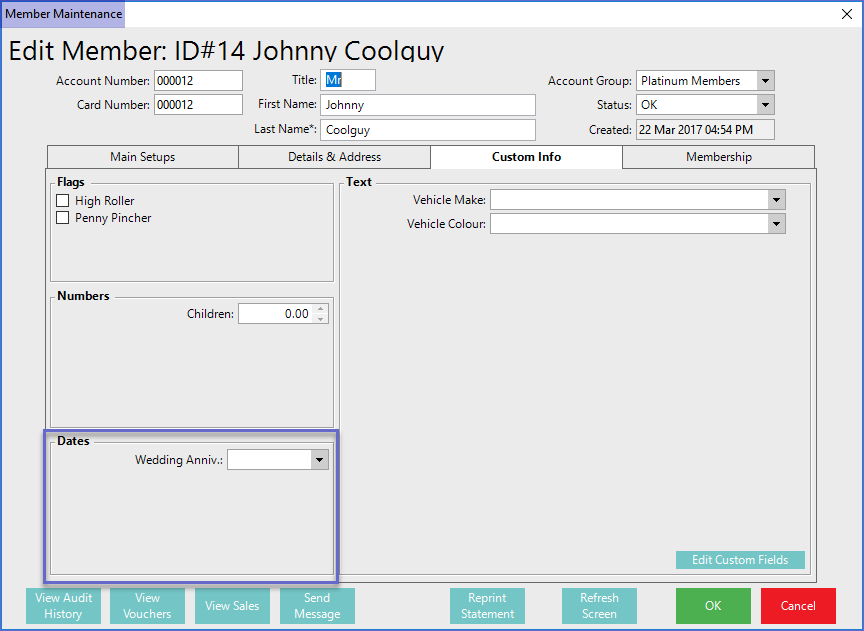Screen dimensions: 864x631
Task: Open the Wedding Anniv. date picker
Action: tap(319, 460)
